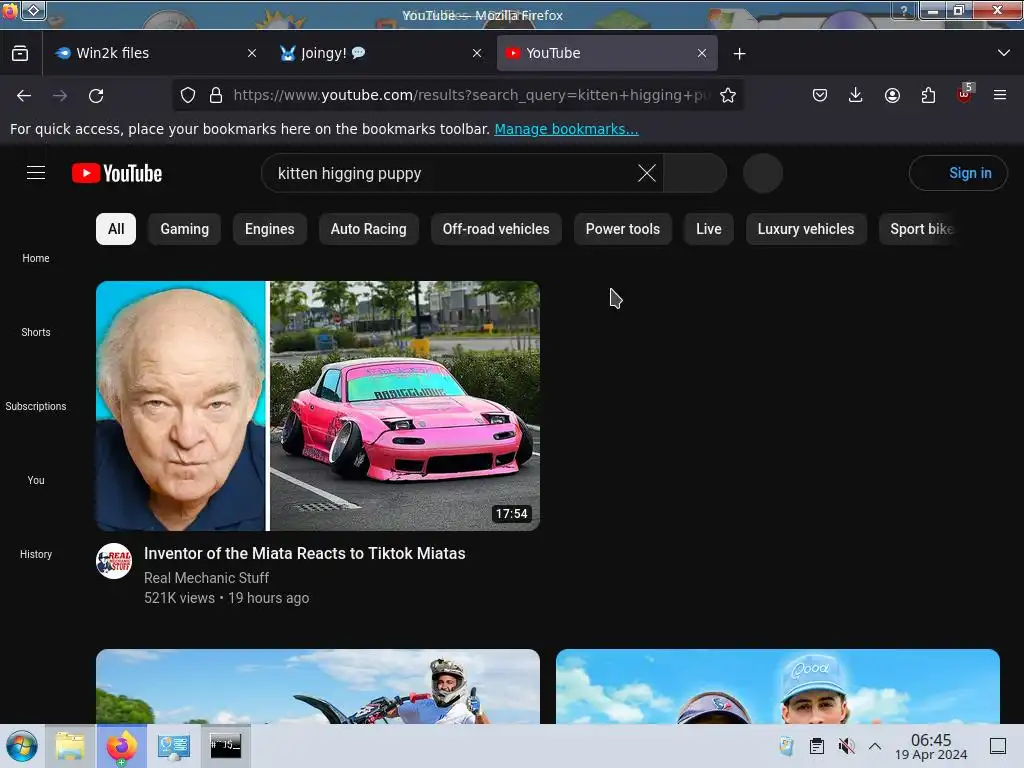This screenshot has width=1024, height=768.
Task: Open Firefox account icon
Action: pos(892,95)
